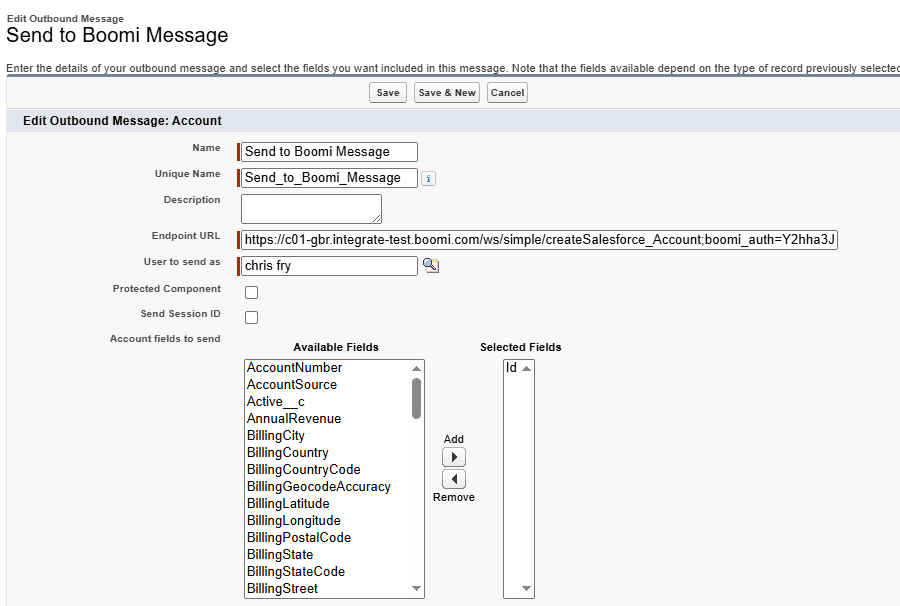Click into the Endpoint URL field
The height and width of the screenshot is (606, 900).
(x=540, y=240)
